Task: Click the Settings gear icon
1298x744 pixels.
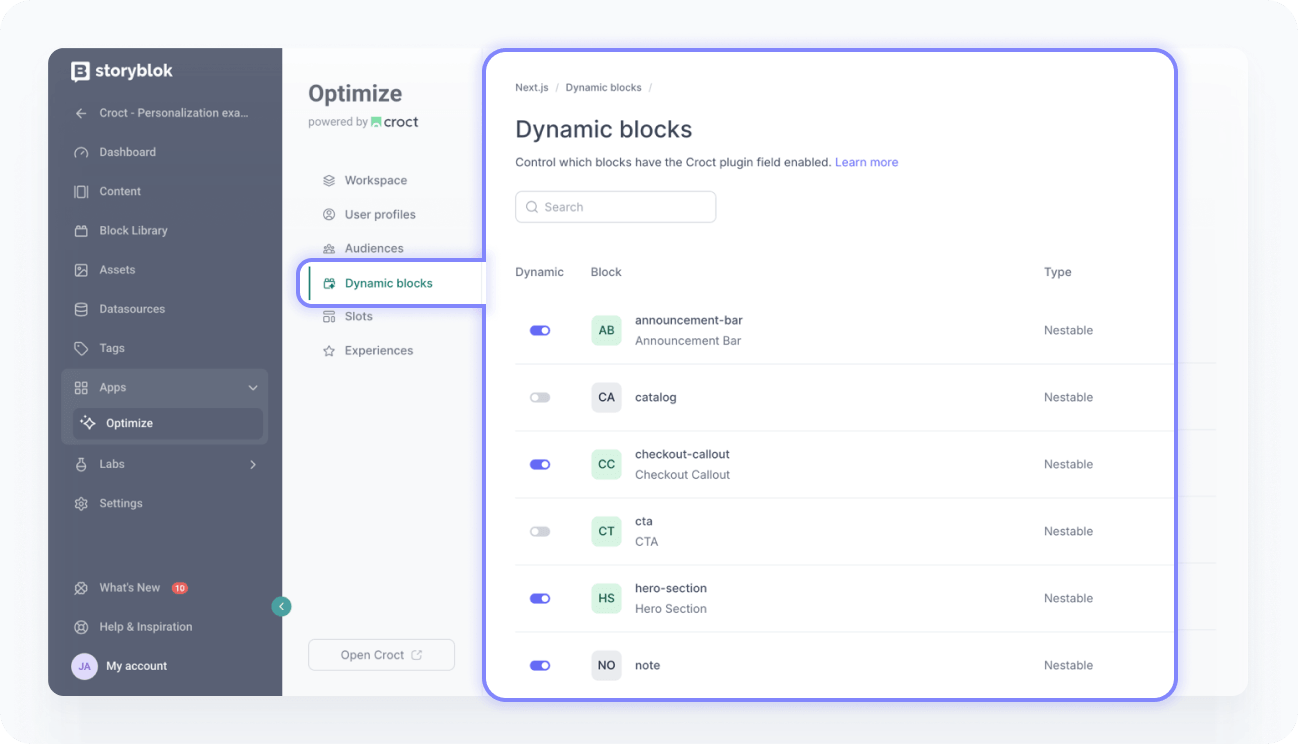Action: click(x=81, y=503)
